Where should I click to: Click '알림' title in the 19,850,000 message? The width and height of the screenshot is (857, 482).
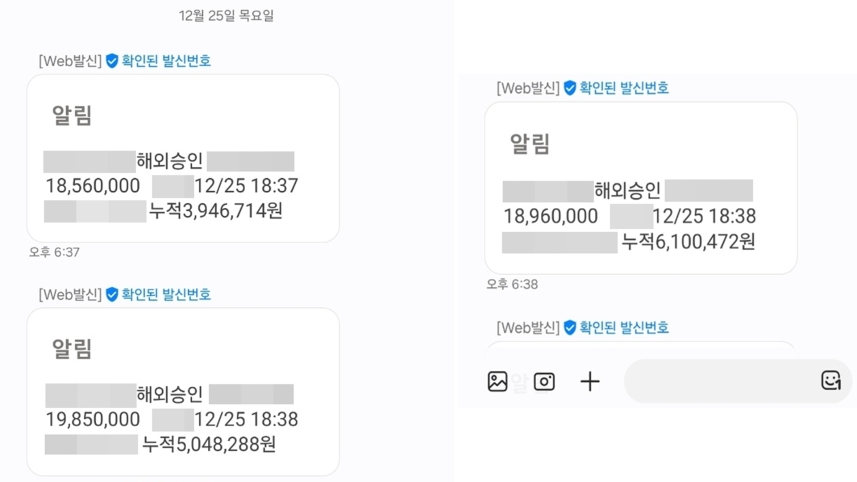coord(72,349)
